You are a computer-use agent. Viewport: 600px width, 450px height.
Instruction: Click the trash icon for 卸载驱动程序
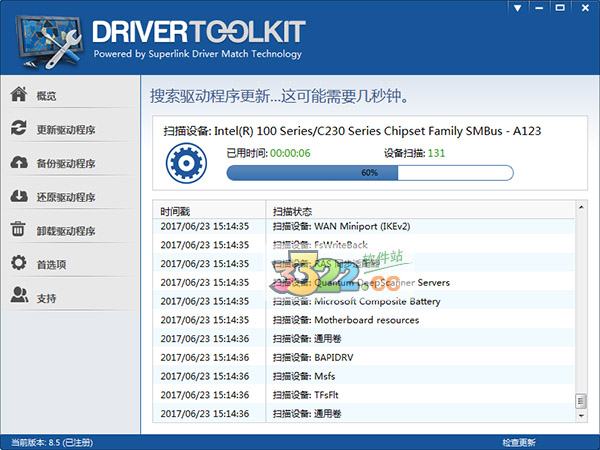coord(18,230)
